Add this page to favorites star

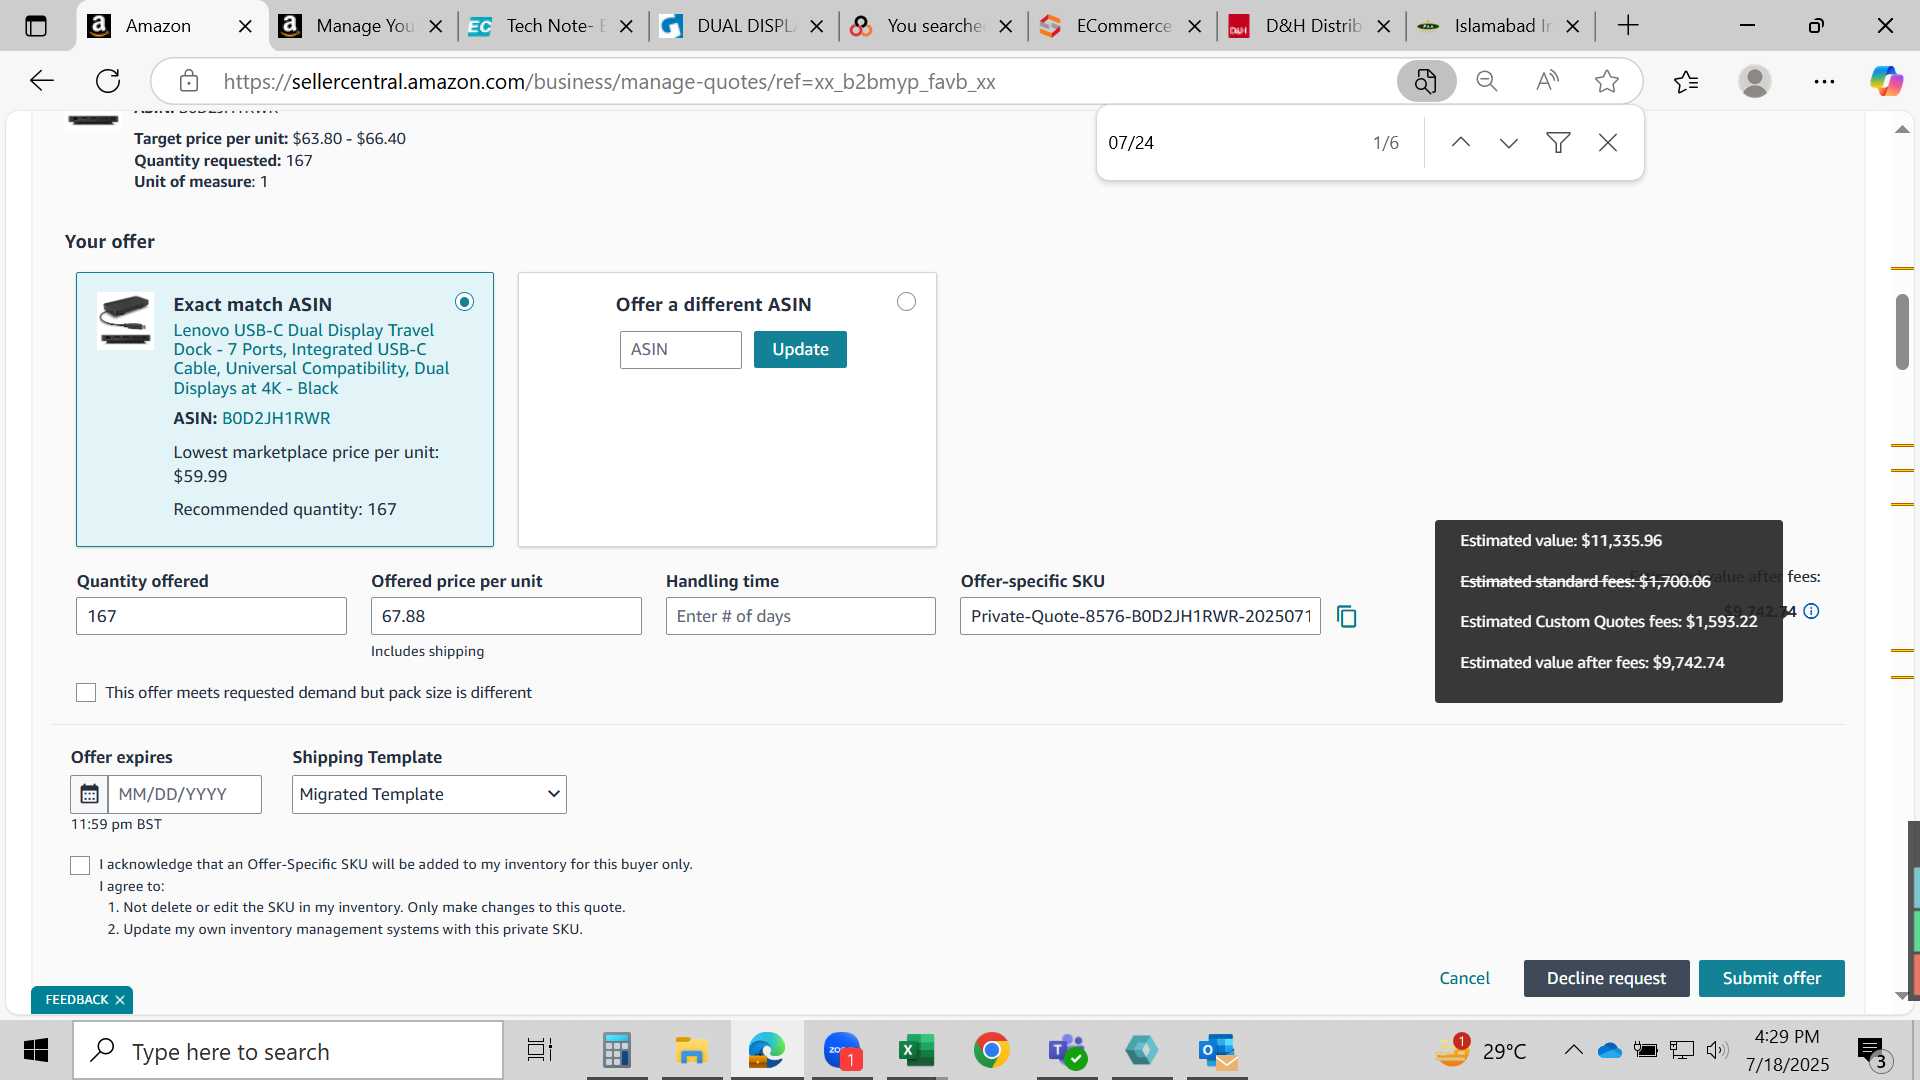[x=1607, y=81]
